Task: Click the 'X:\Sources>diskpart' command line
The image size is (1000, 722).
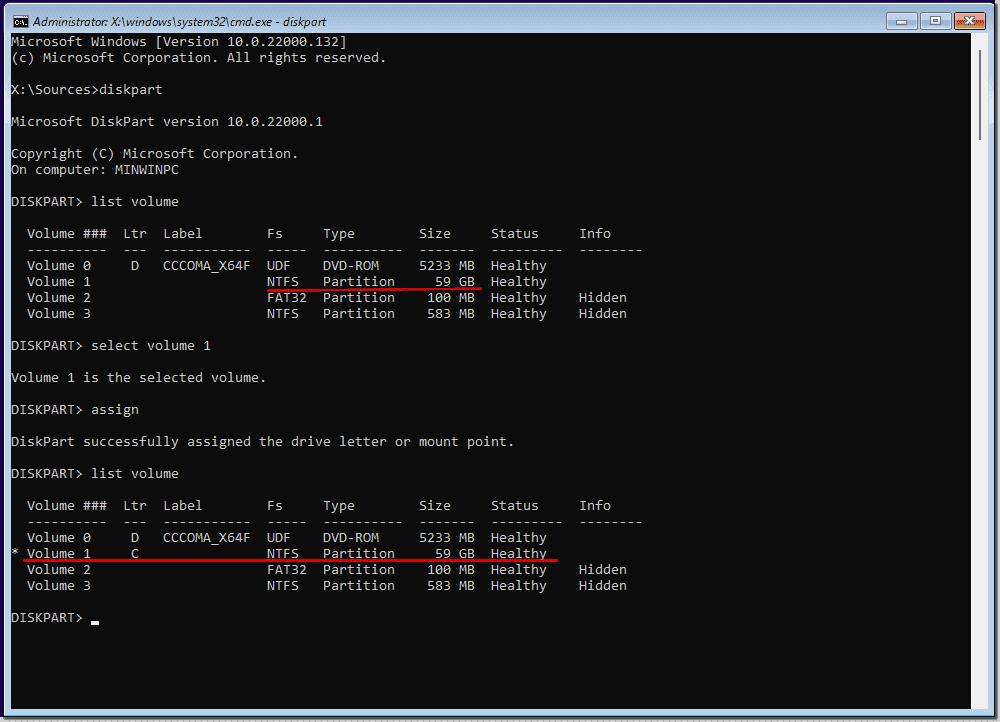Action: [87, 89]
